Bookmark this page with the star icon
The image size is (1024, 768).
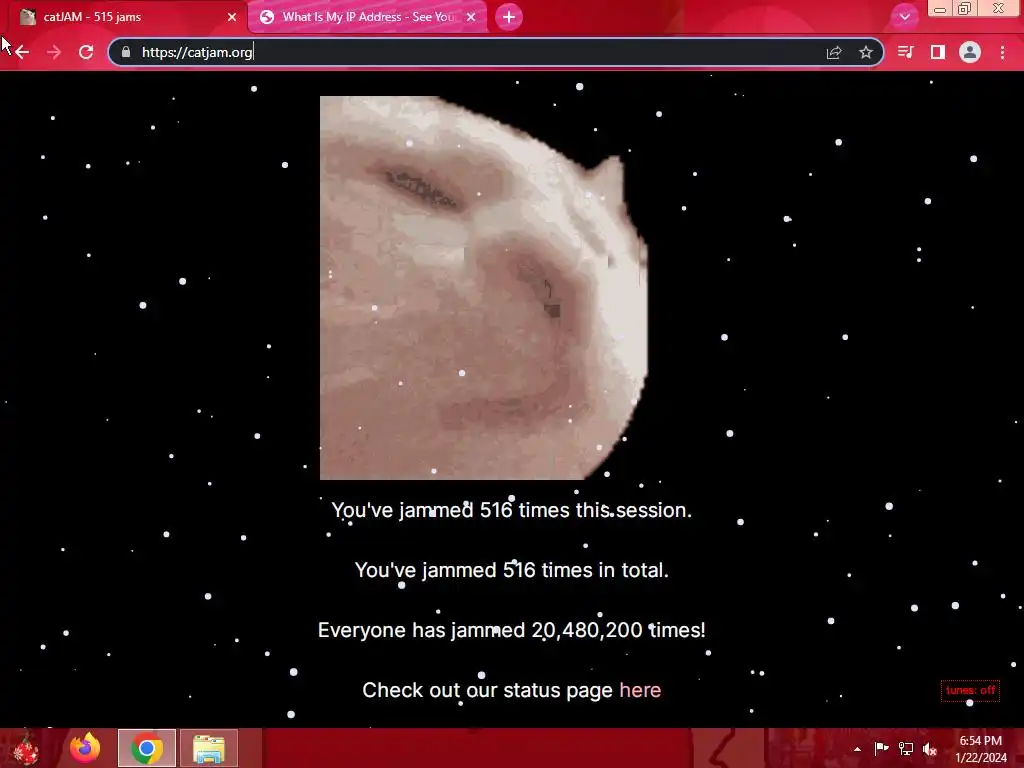coord(866,52)
